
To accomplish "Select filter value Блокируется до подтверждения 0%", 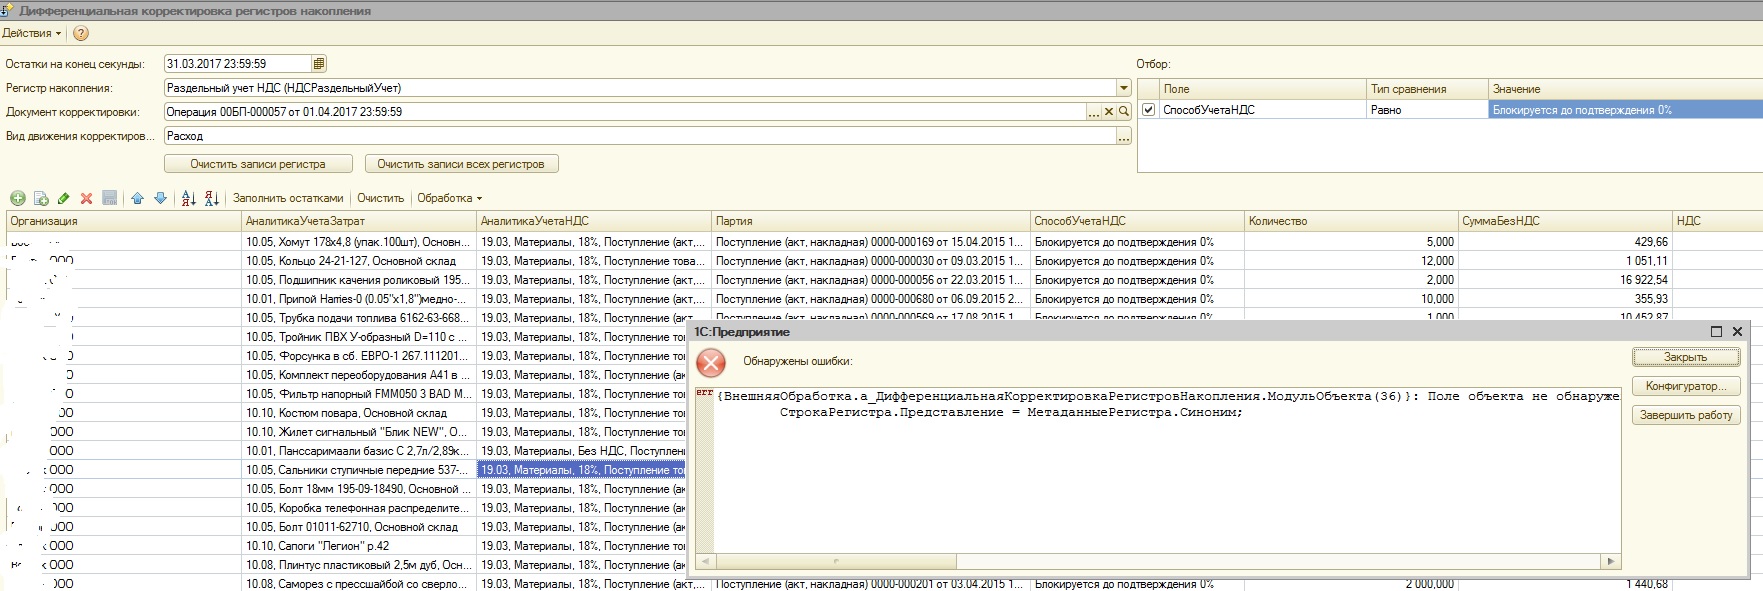I will click(x=1625, y=110).
